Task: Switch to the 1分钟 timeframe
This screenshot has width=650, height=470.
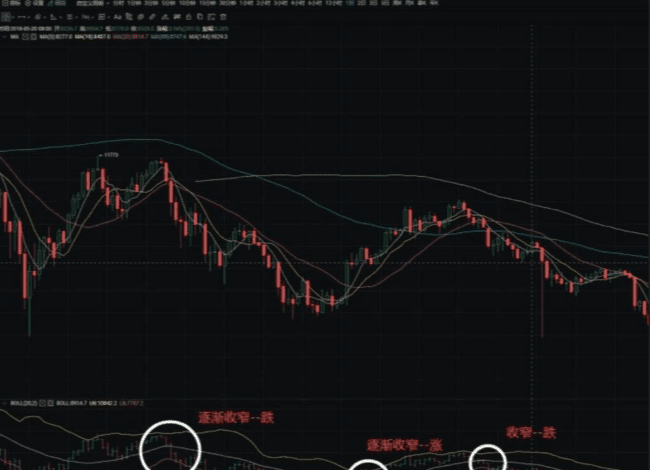Action: [134, 3]
